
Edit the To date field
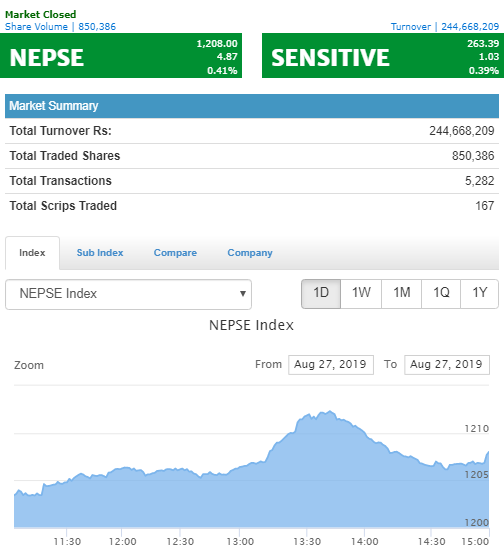point(447,365)
